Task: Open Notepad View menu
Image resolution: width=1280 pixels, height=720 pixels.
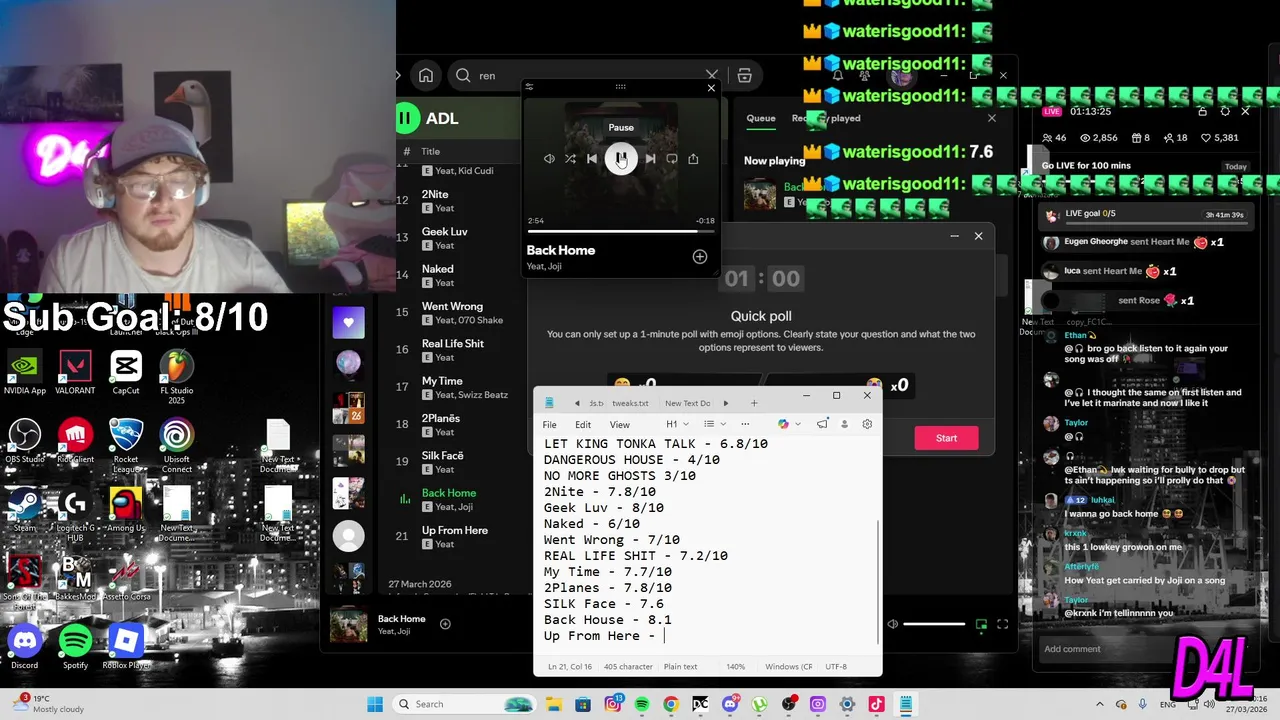Action: (x=620, y=424)
